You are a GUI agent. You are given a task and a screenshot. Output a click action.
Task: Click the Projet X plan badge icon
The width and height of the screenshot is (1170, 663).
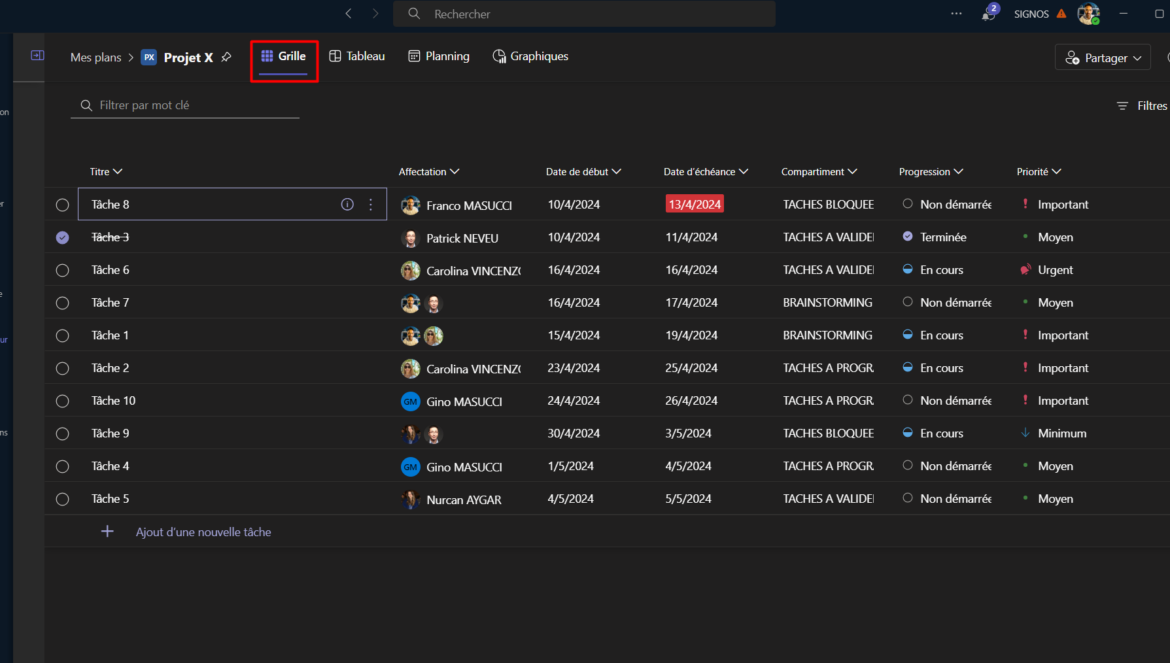pos(149,57)
